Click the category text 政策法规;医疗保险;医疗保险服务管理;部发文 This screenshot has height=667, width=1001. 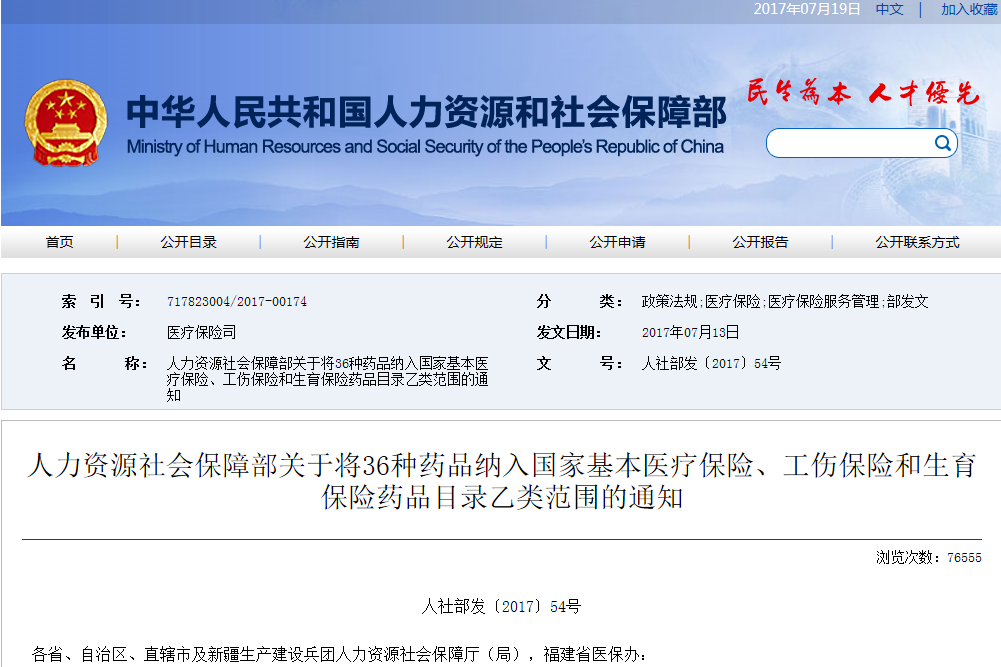(785, 301)
